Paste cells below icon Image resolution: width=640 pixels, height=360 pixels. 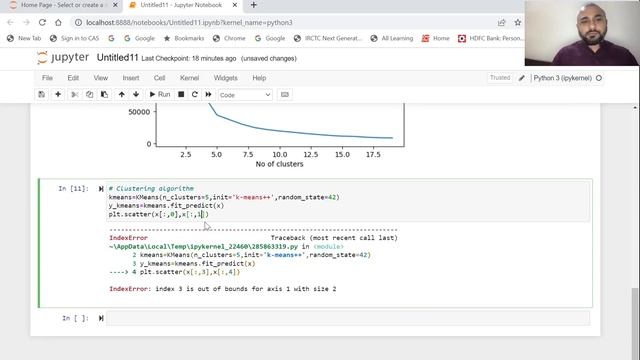tap(104, 94)
